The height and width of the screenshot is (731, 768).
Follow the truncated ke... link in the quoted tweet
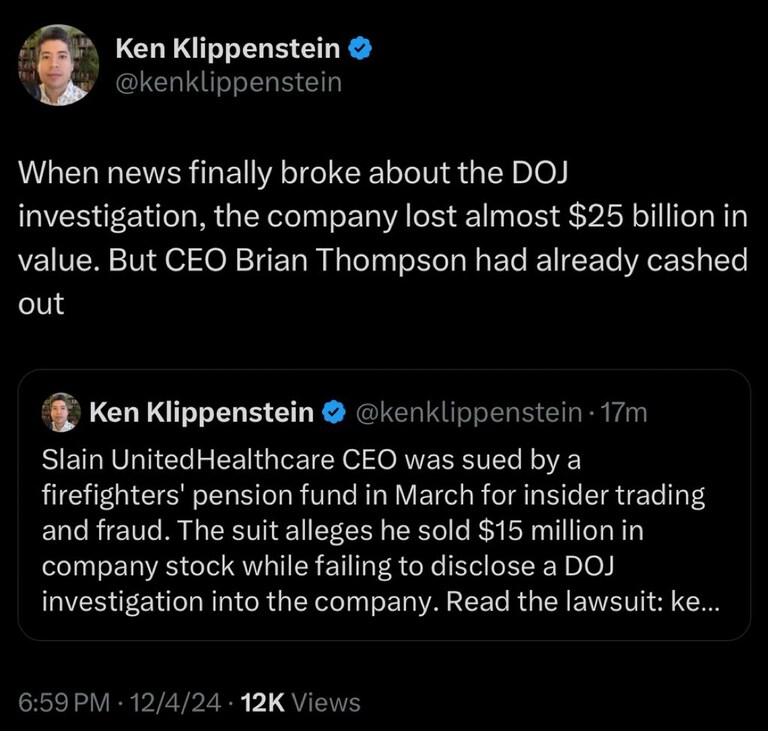[x=691, y=606]
